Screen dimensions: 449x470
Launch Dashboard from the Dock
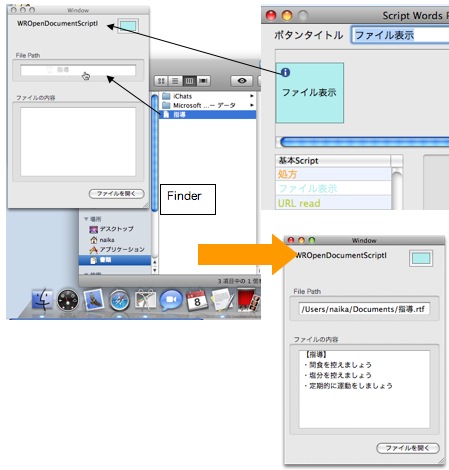click(68, 300)
